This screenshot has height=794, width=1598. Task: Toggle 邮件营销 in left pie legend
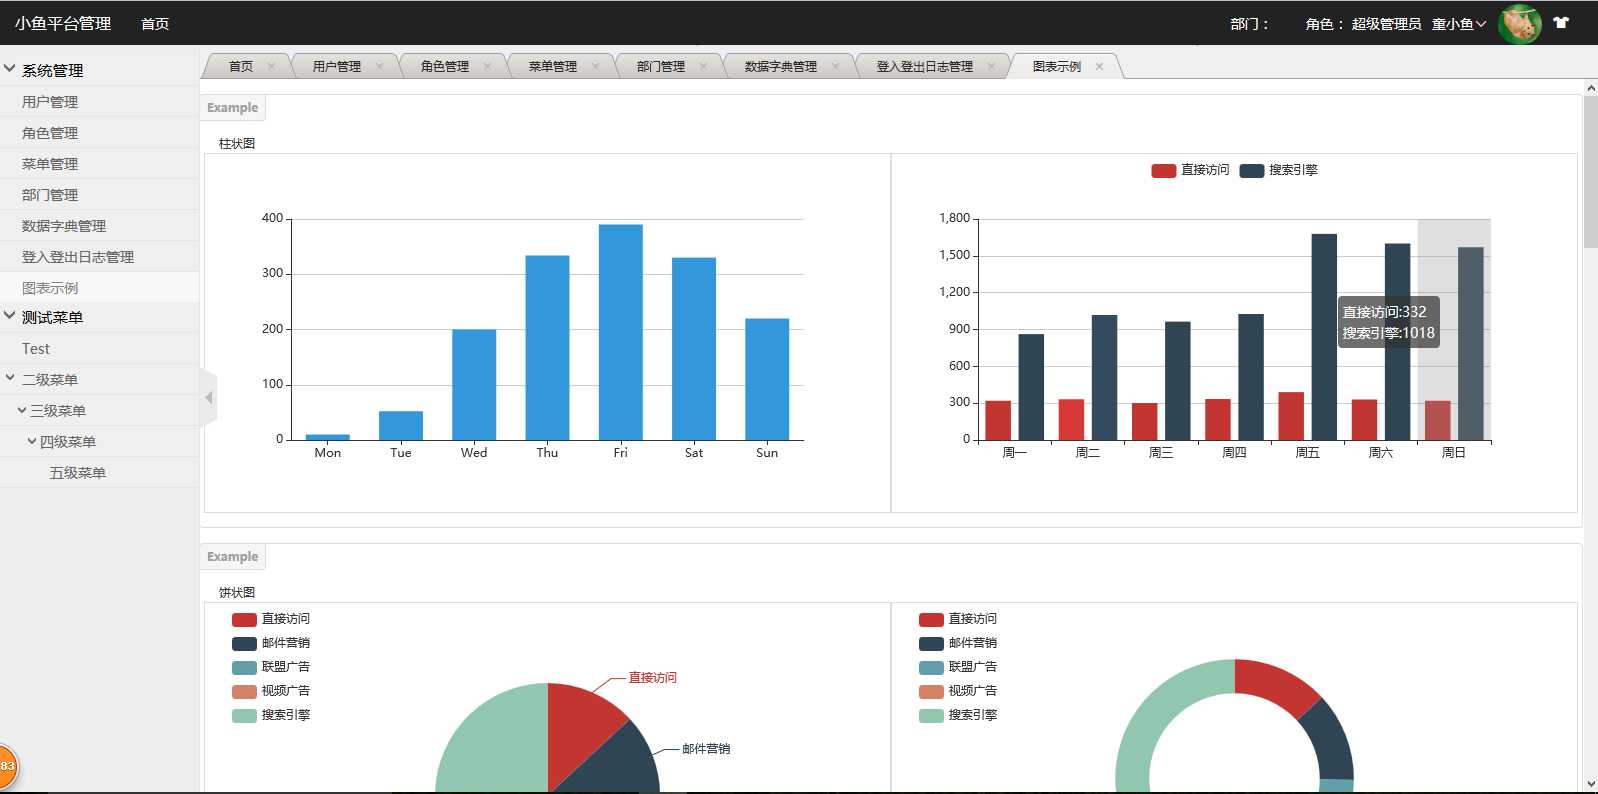pyautogui.click(x=271, y=643)
